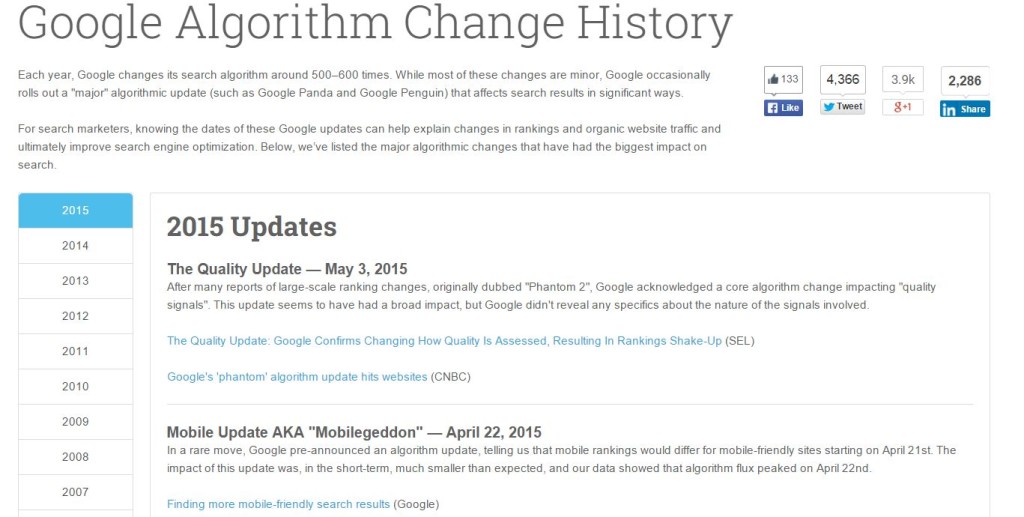Select the 2007 year tab
This screenshot has height=517, width=1024.
tap(75, 492)
